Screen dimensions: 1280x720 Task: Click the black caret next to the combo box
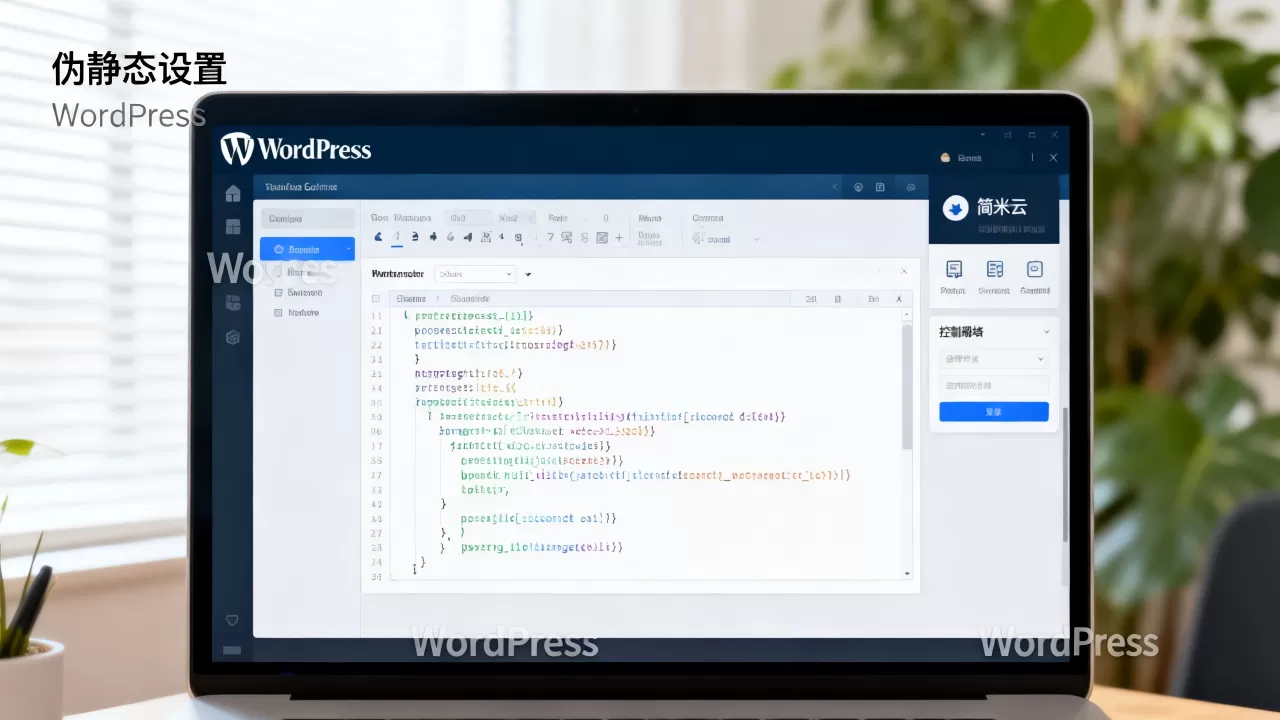click(x=528, y=274)
